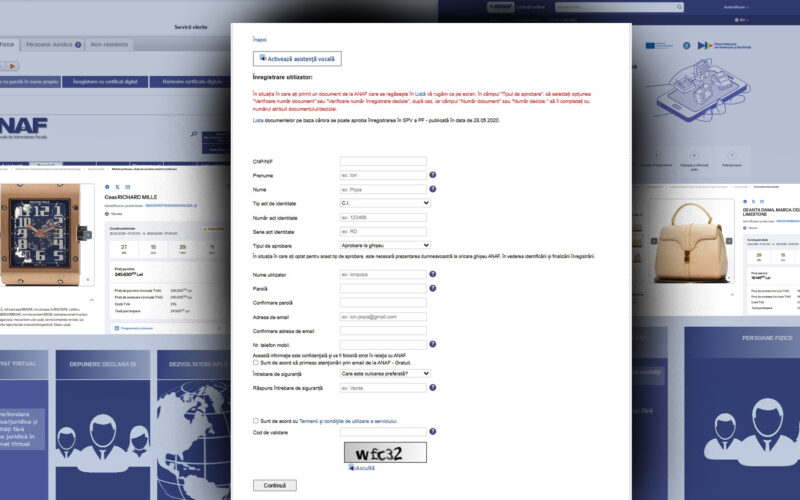Open Tip act de identitate dropdown
This screenshot has height=500, width=800.
385,202
